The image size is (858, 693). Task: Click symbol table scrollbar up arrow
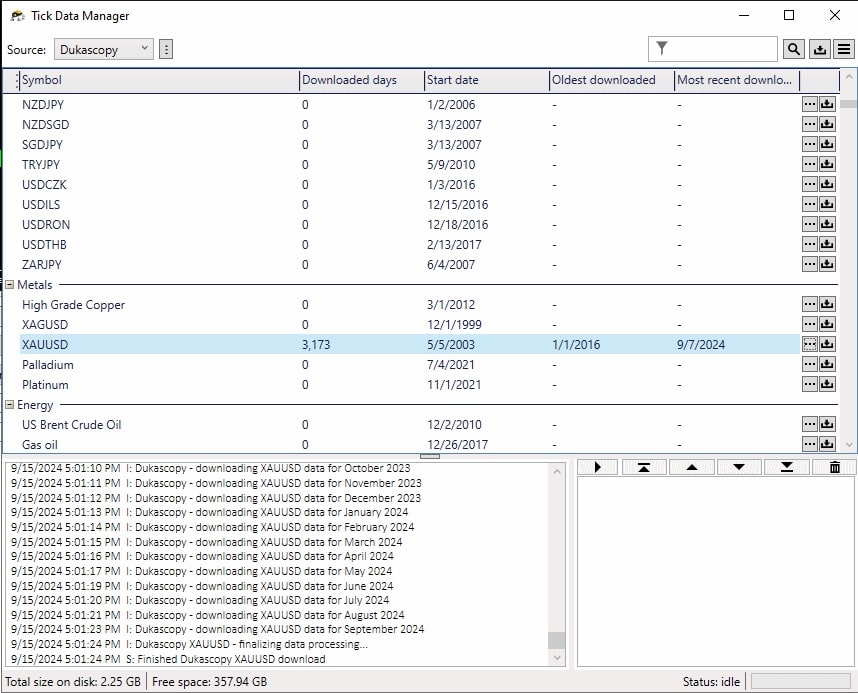pyautogui.click(x=849, y=77)
